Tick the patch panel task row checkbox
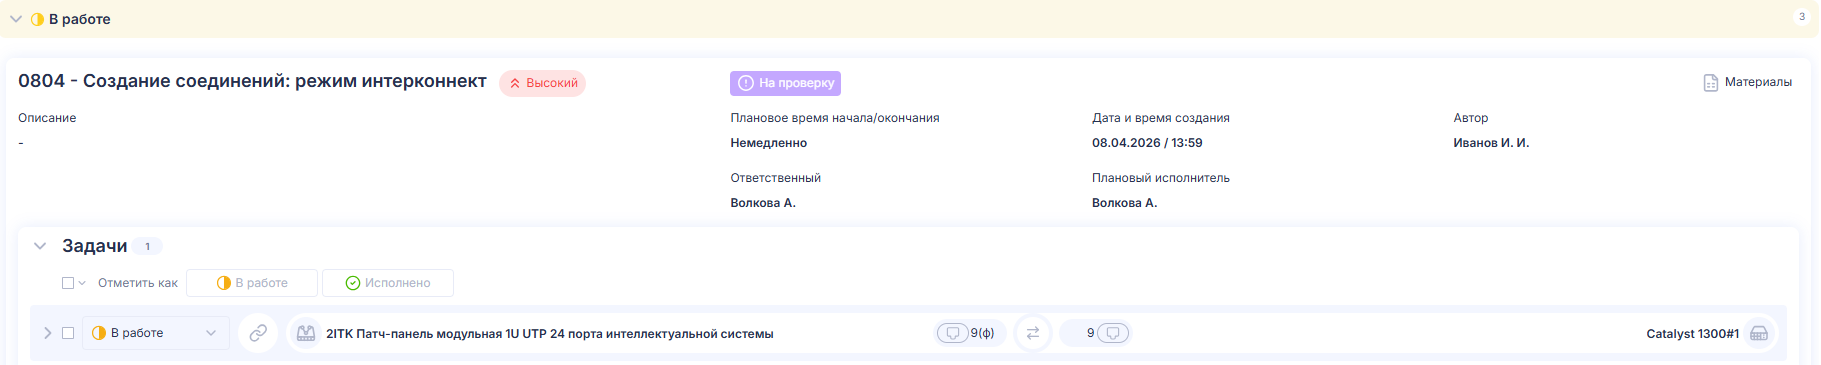 68,333
